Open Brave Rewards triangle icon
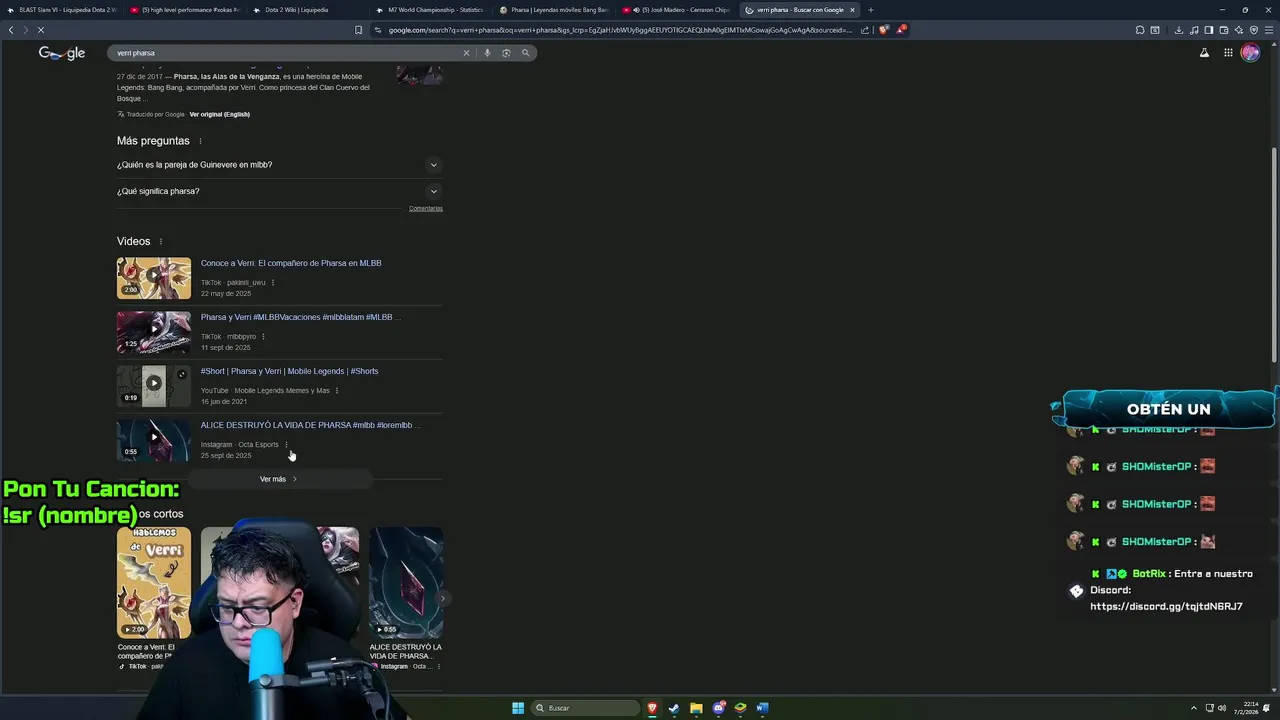Viewport: 1280px width, 720px height. 901,30
